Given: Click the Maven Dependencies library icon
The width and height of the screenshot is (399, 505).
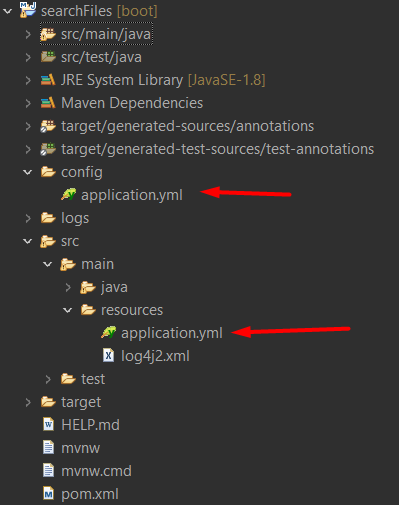Looking at the screenshot, I should pos(48,103).
